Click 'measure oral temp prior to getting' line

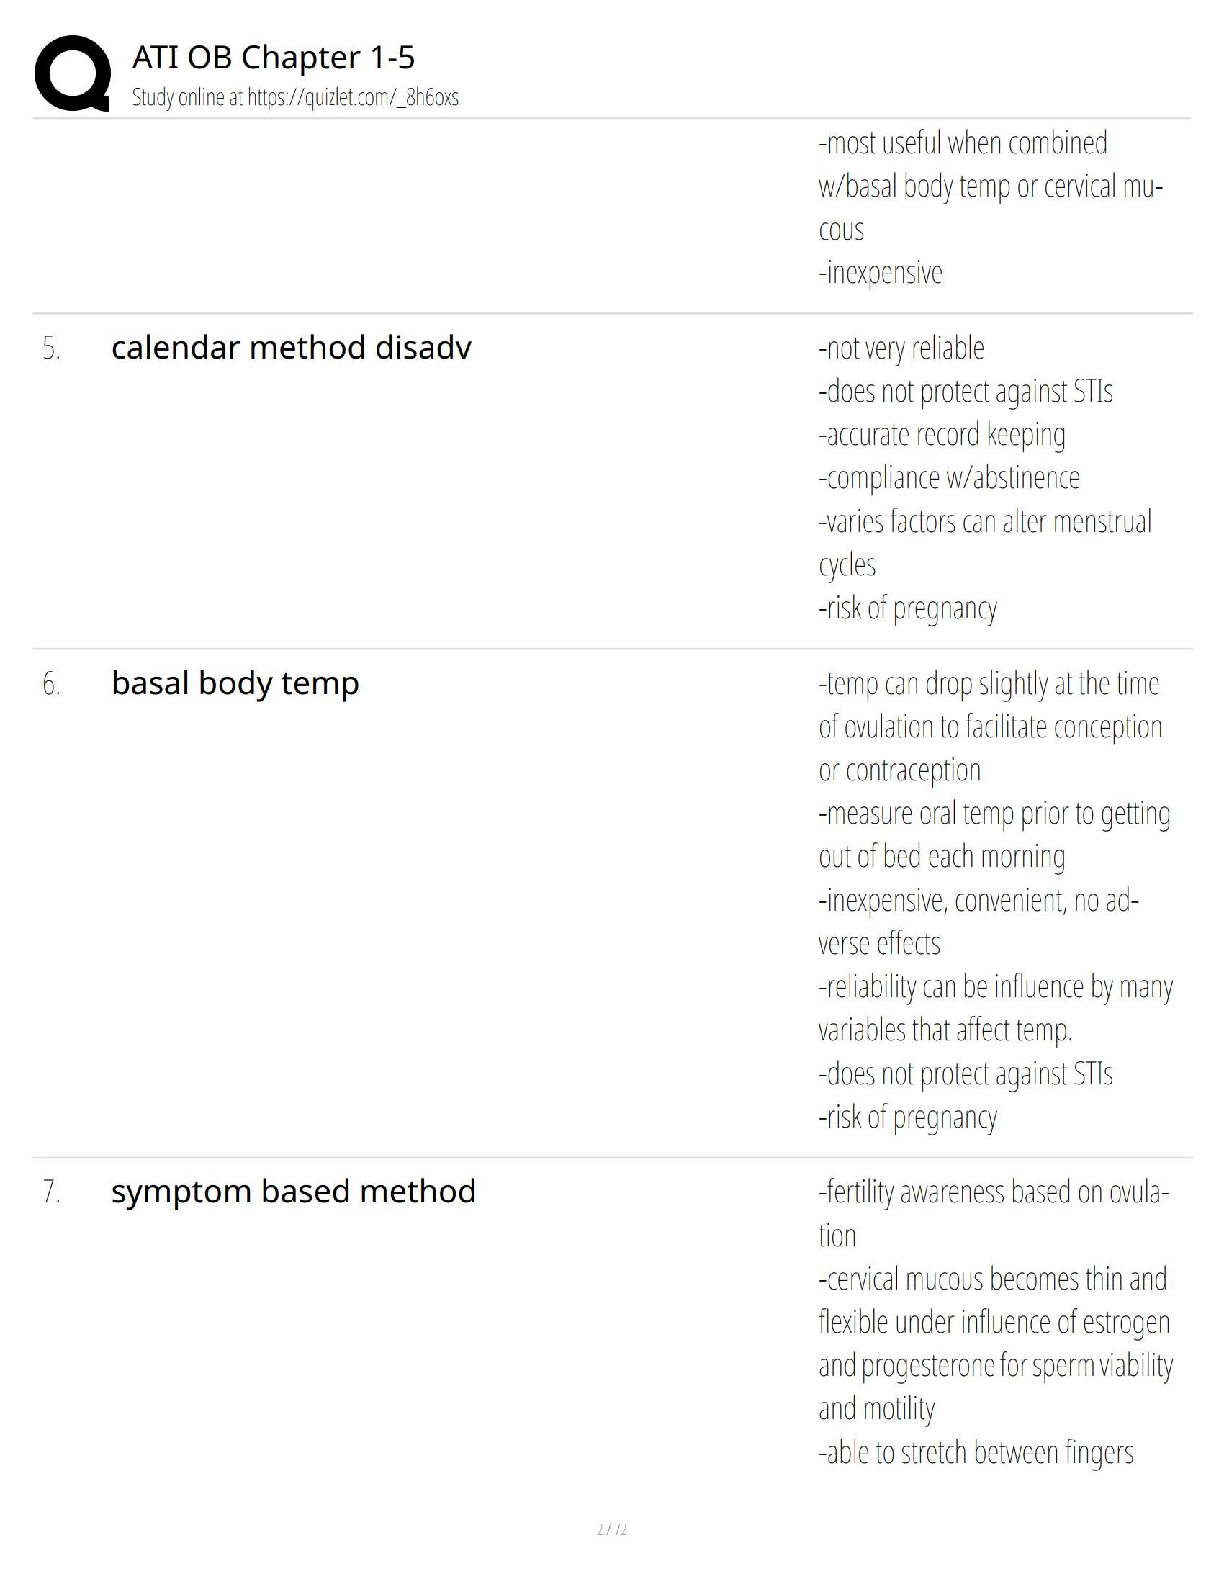pos(994,814)
